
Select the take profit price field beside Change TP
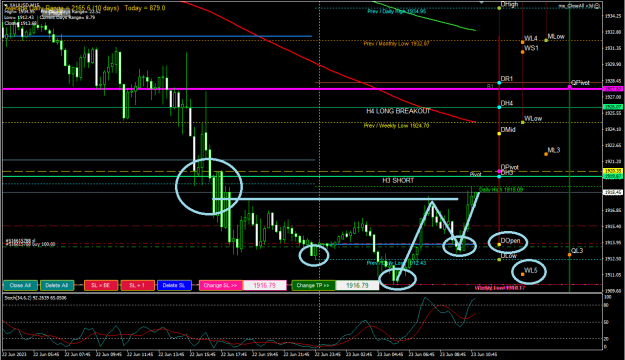pyautogui.click(x=357, y=285)
